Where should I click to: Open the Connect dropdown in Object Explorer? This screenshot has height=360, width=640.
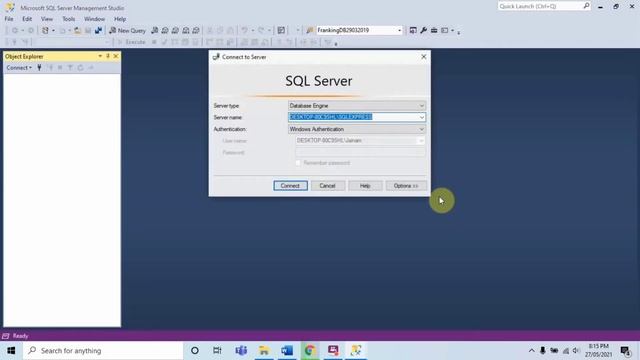(19, 68)
